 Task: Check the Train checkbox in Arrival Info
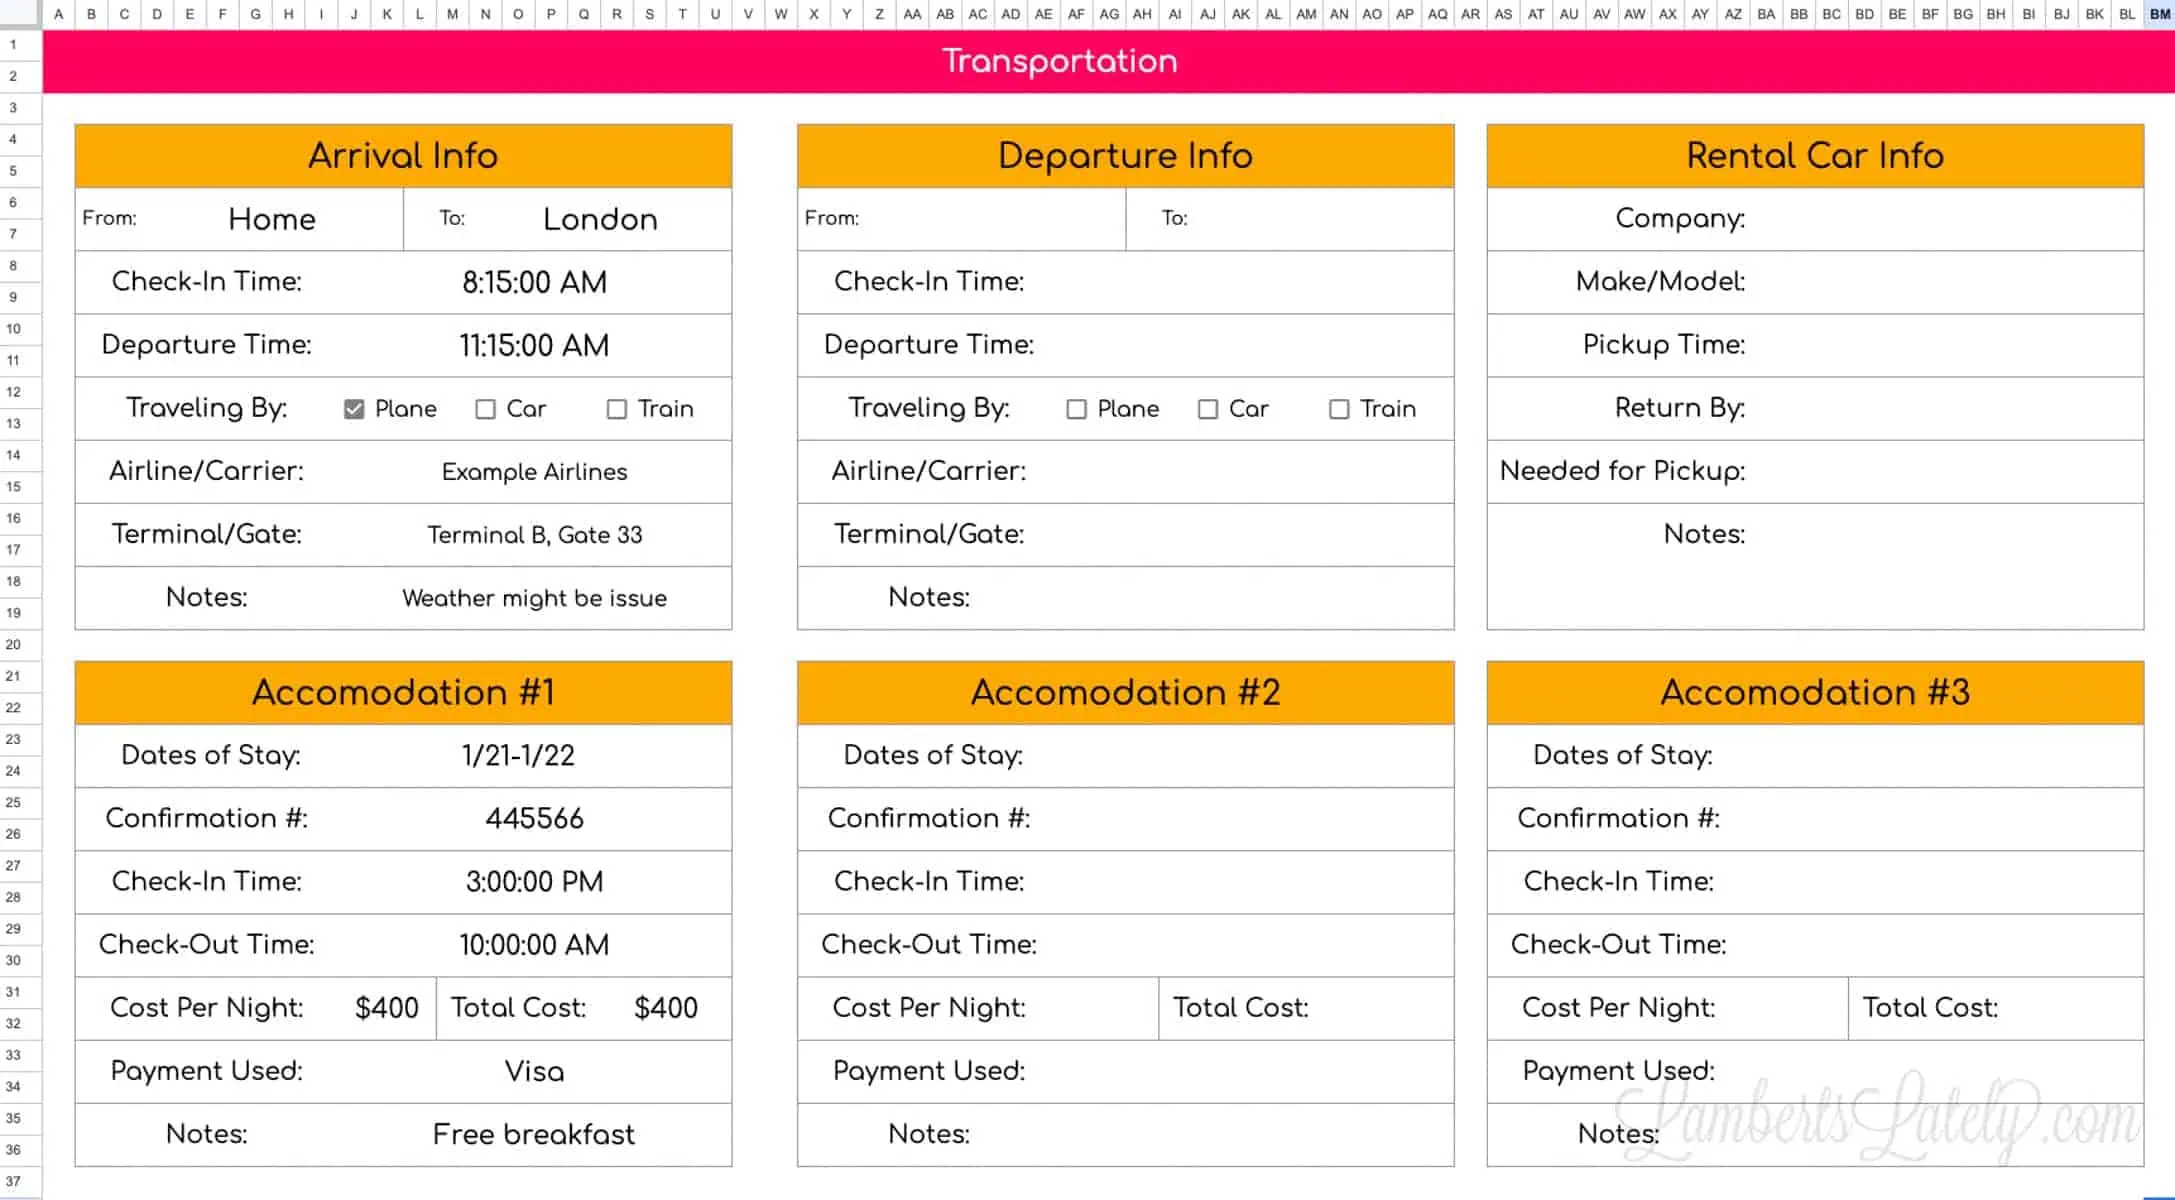616,408
